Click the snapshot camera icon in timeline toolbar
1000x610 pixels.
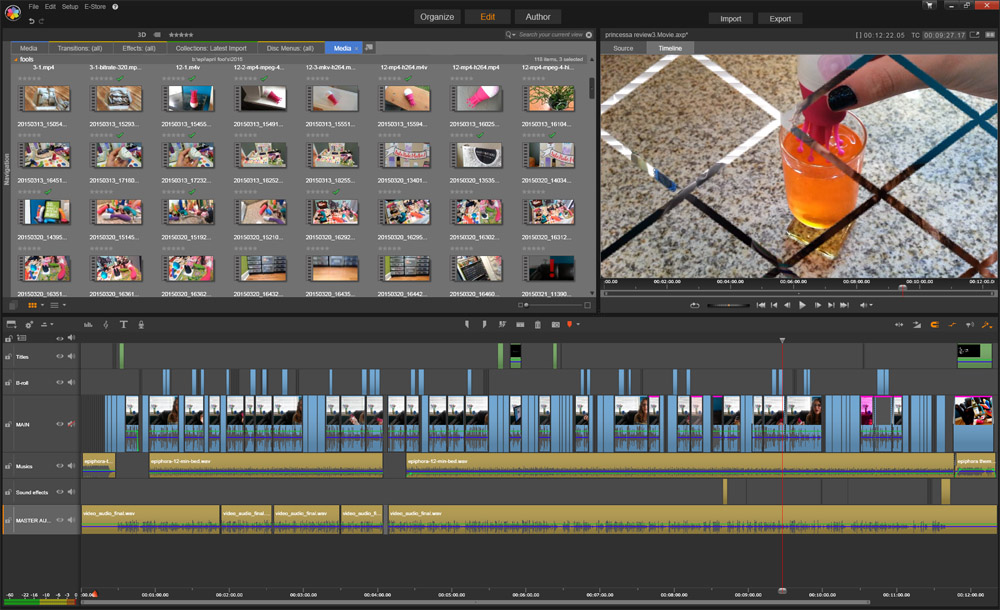click(555, 325)
